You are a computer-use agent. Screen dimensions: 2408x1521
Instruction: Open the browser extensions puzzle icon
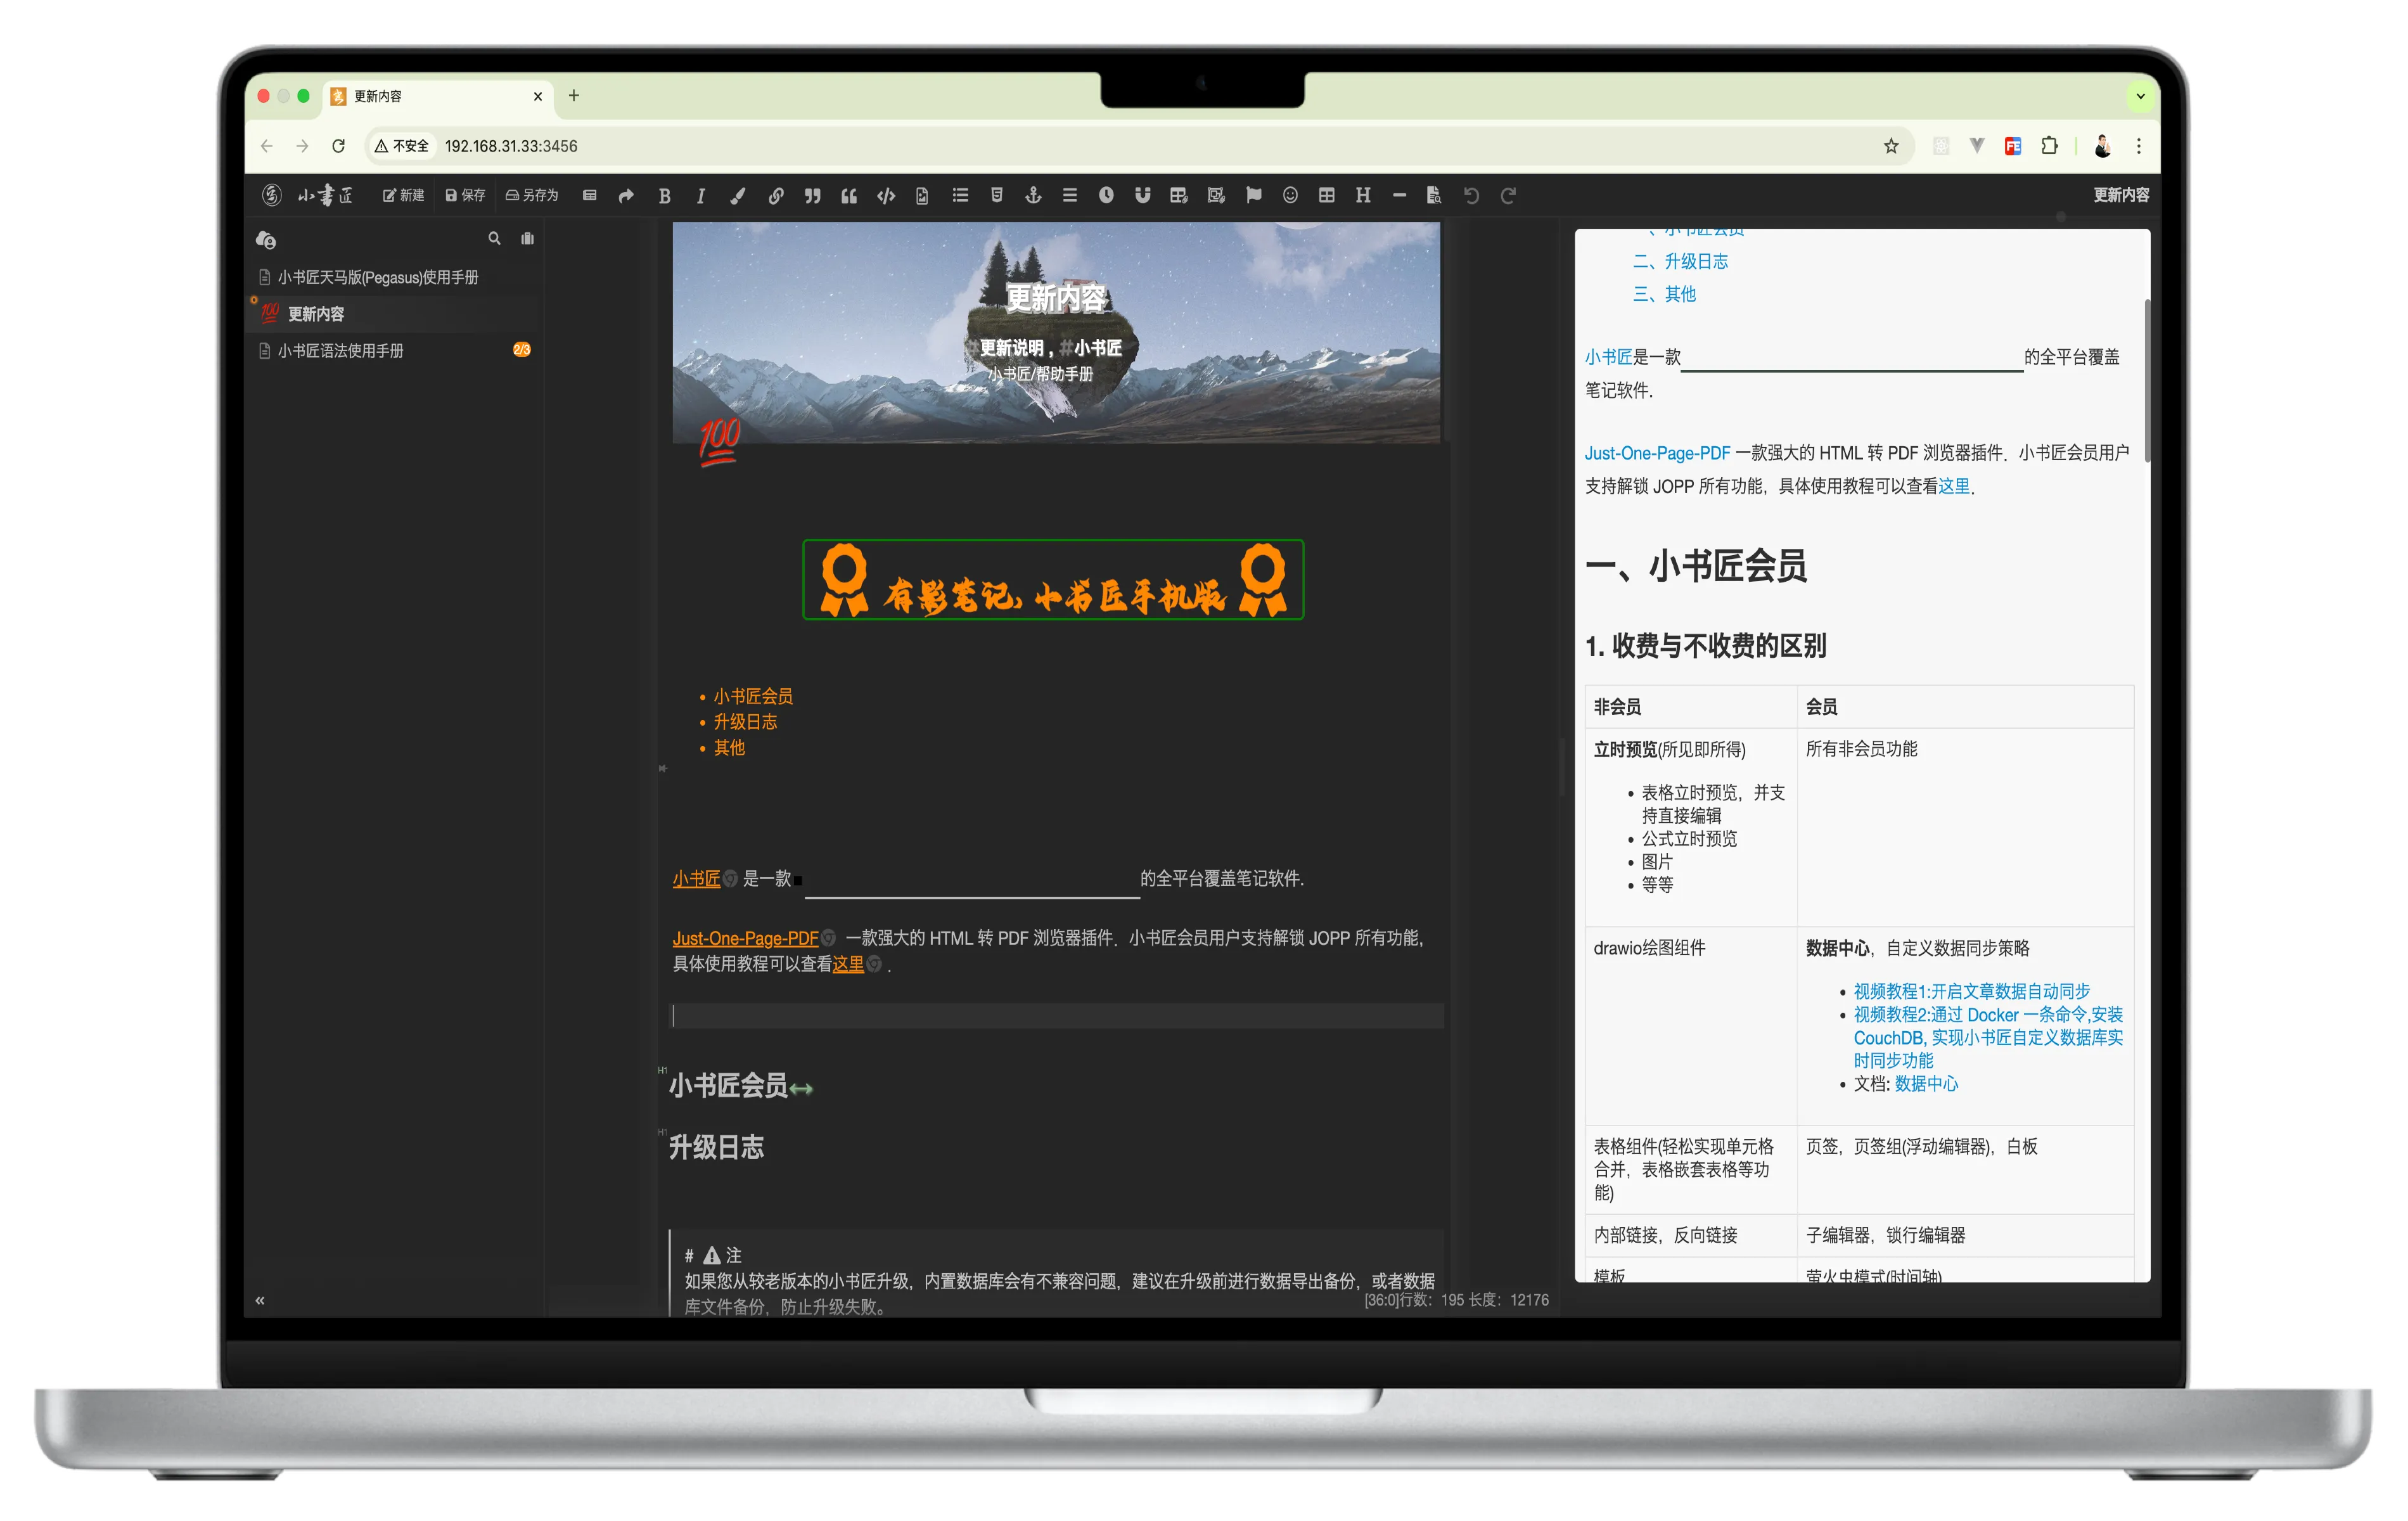(x=2049, y=146)
